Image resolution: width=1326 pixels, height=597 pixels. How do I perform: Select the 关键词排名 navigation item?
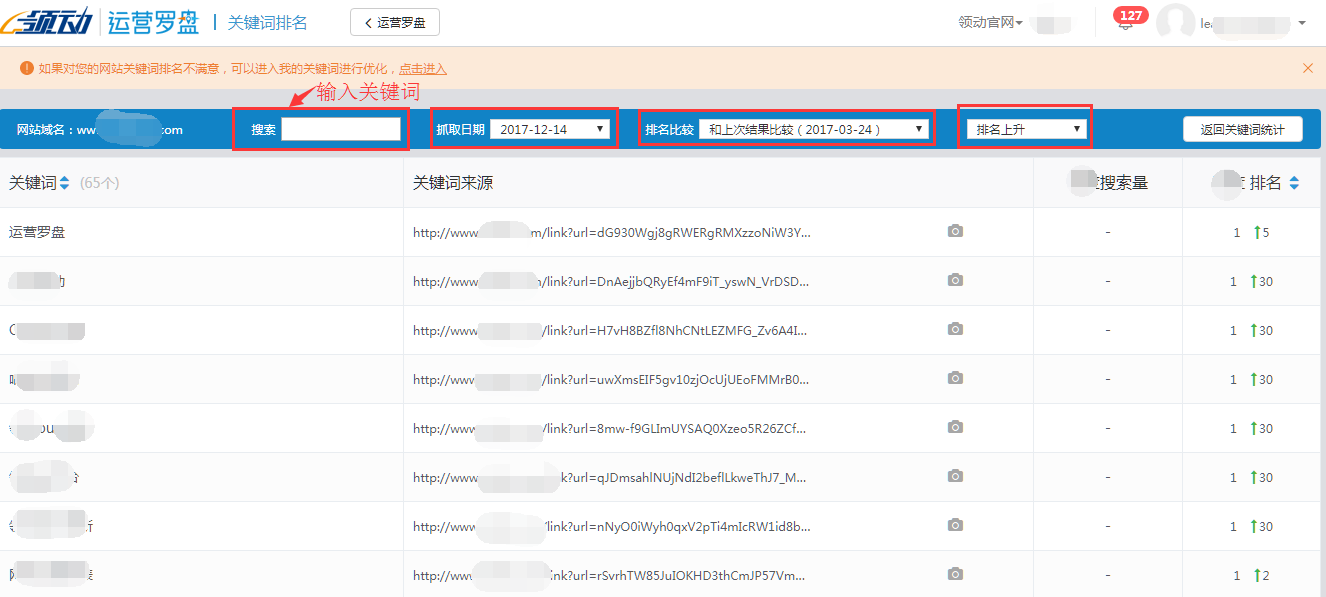click(x=266, y=21)
